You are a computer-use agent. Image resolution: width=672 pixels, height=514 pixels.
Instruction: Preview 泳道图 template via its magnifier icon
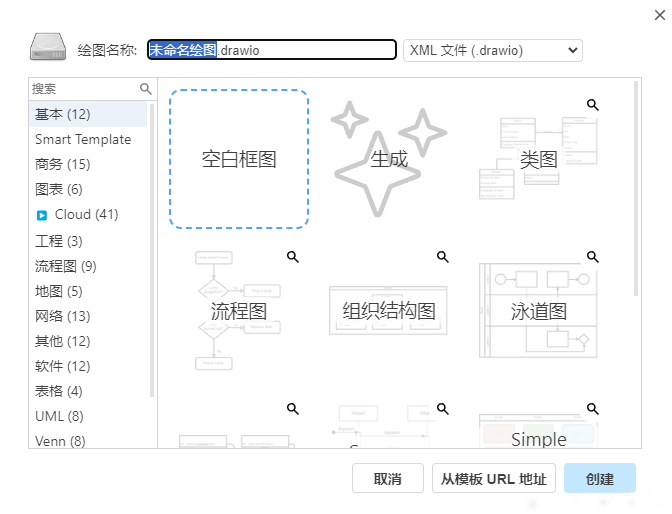click(x=593, y=257)
